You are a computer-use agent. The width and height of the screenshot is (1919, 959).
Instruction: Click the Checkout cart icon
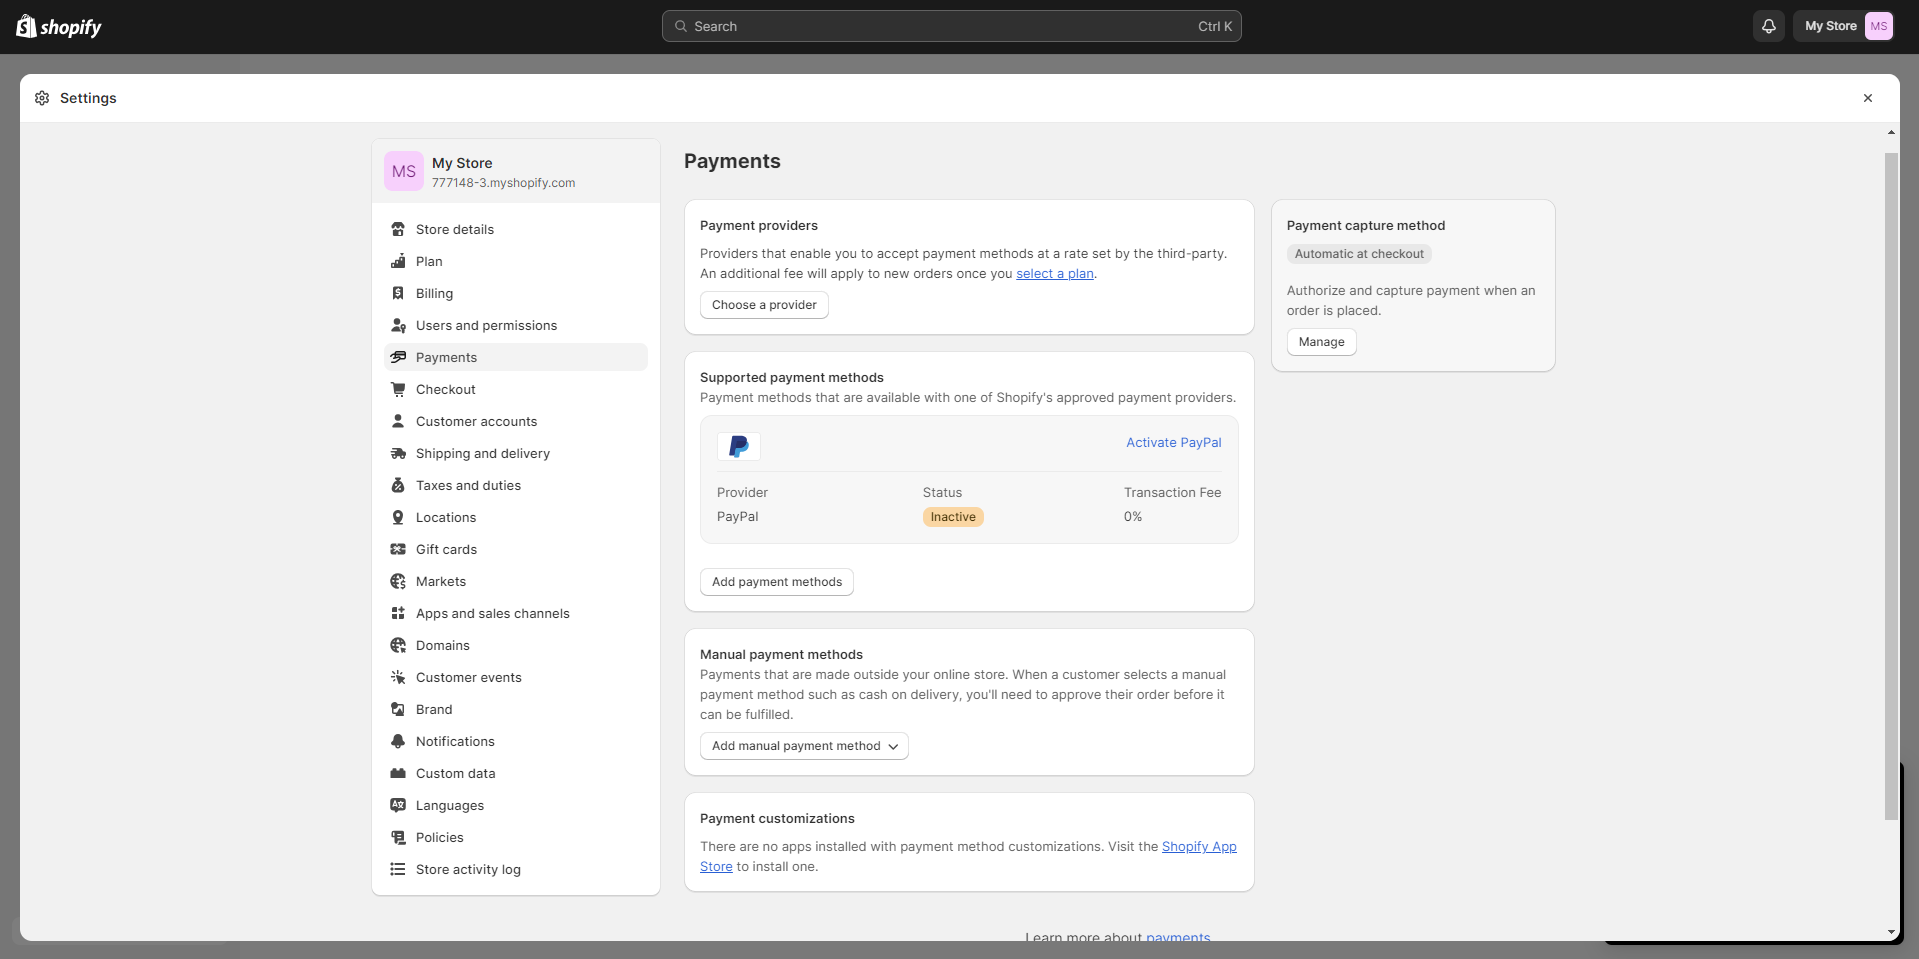click(x=398, y=389)
